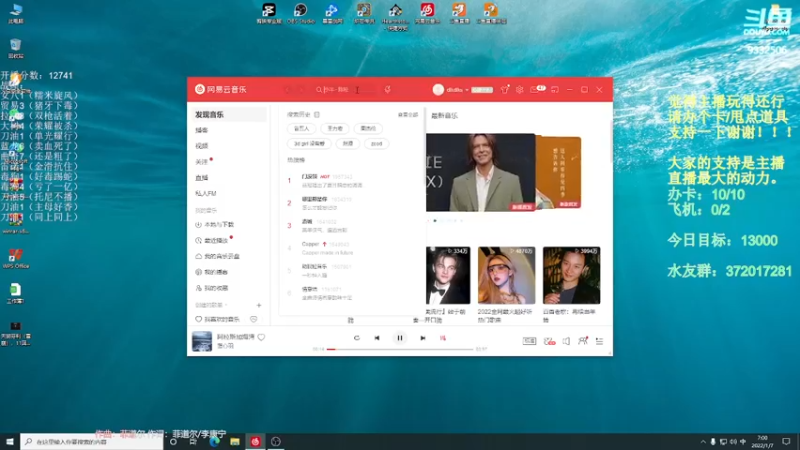Open My Favorites sidebar item

coord(228,288)
